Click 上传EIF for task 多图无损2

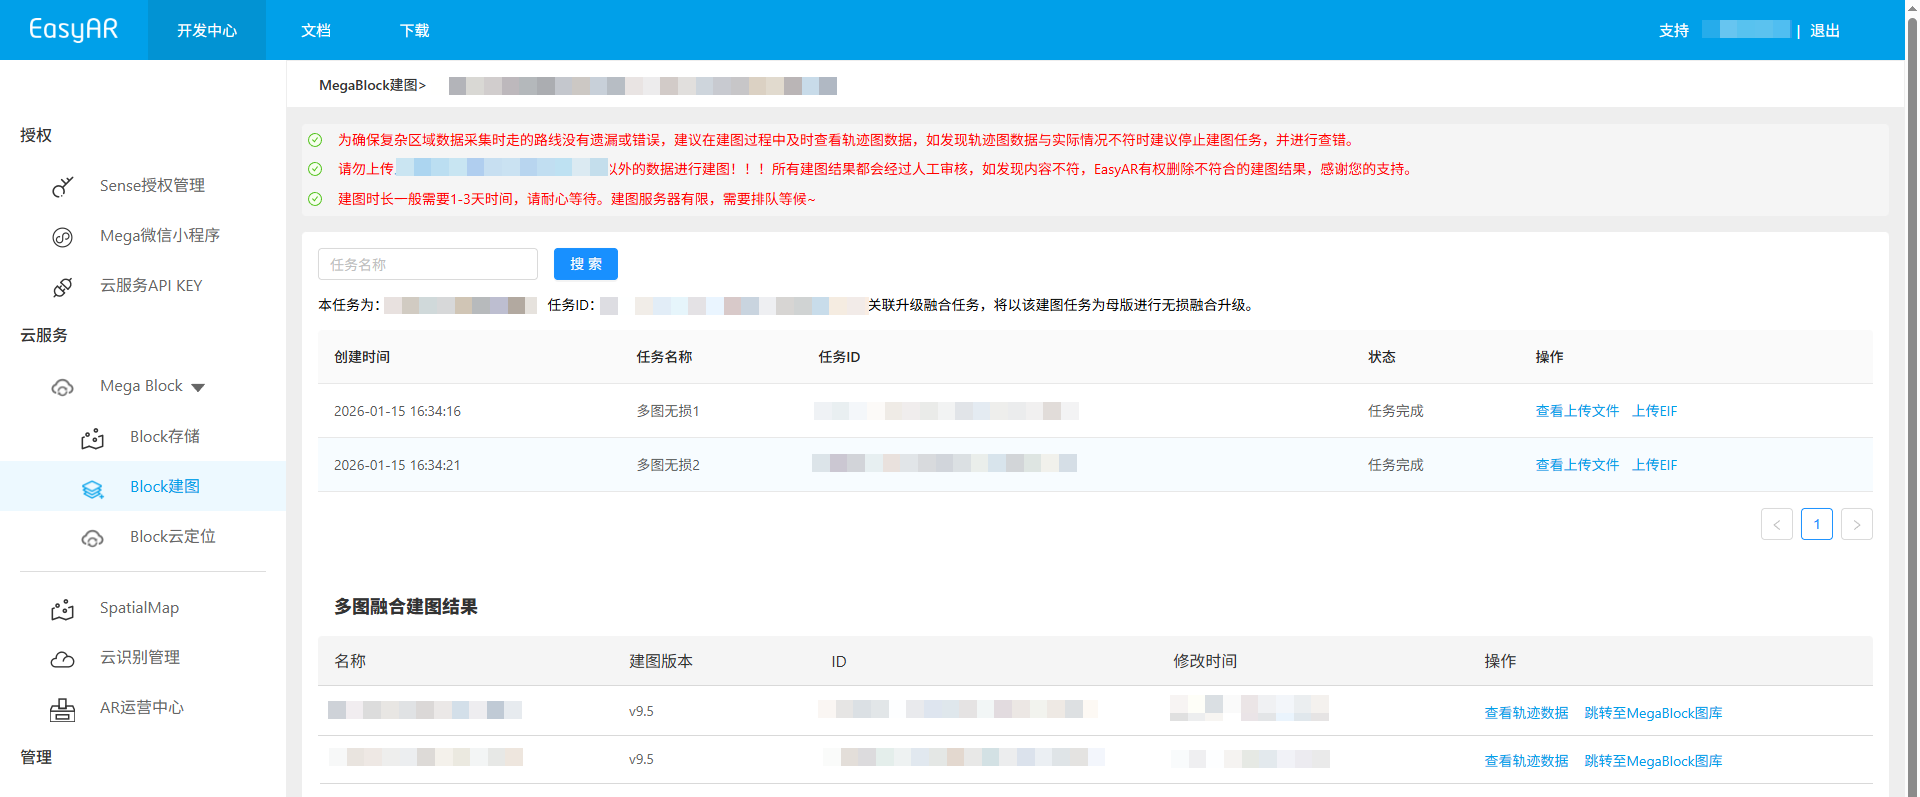point(1654,465)
